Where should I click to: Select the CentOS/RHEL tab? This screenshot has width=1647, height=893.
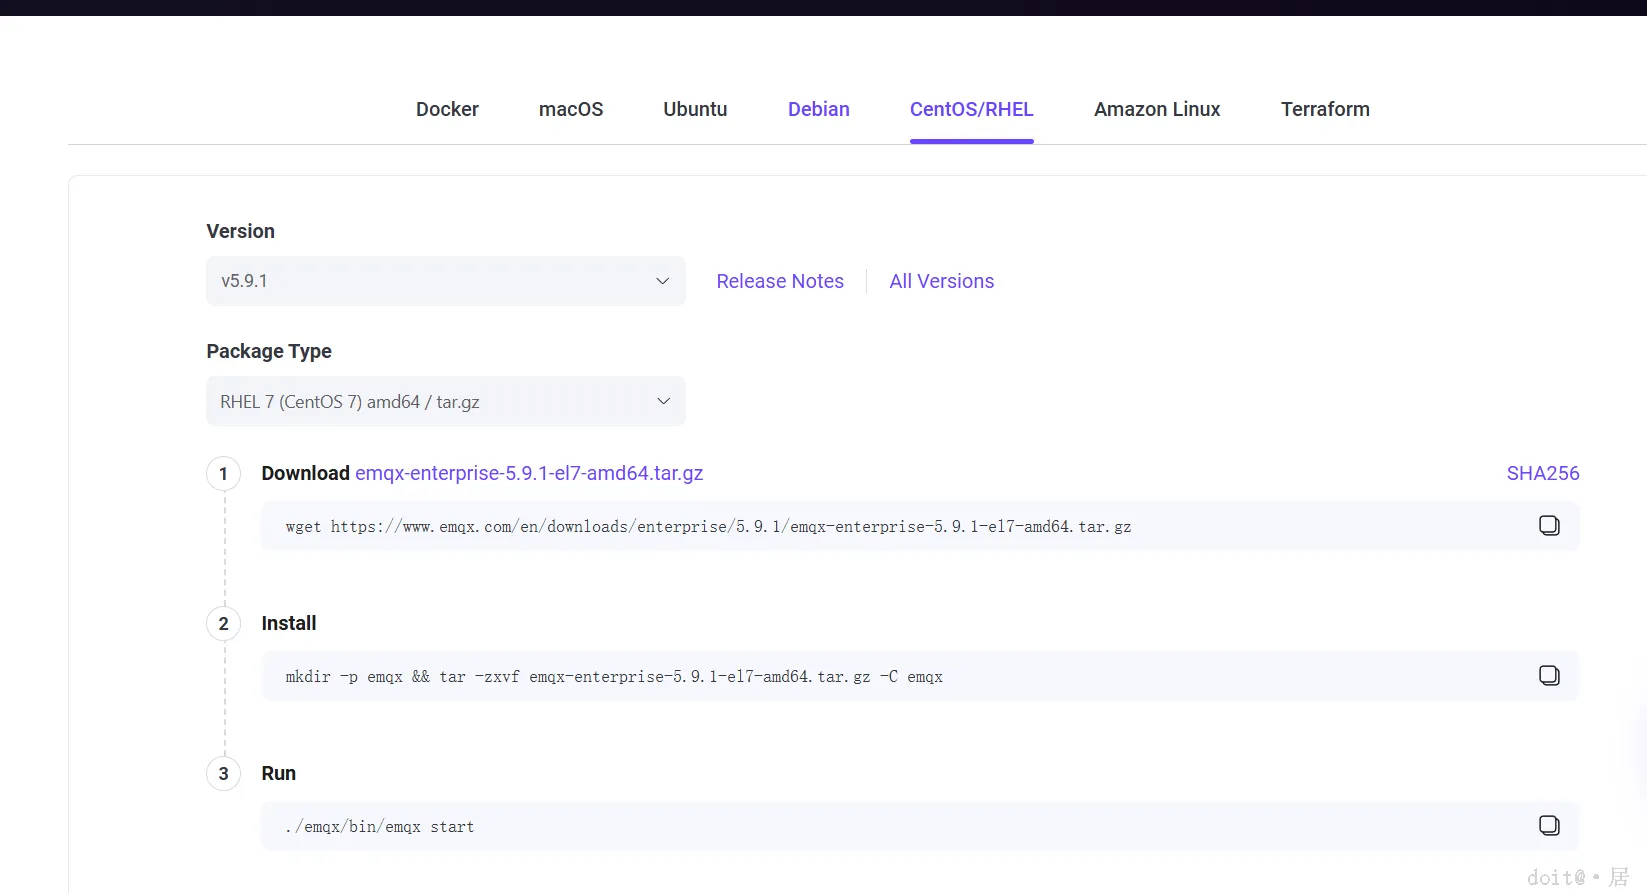[x=971, y=109]
